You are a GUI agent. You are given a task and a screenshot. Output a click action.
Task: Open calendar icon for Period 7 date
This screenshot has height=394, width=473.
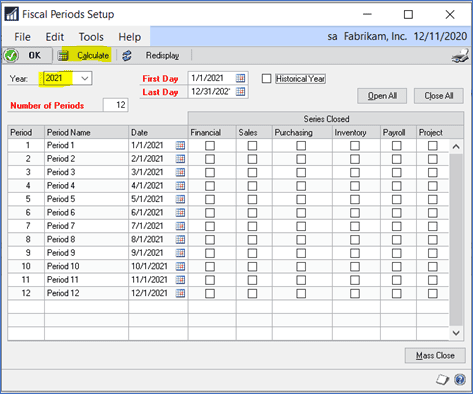180,226
